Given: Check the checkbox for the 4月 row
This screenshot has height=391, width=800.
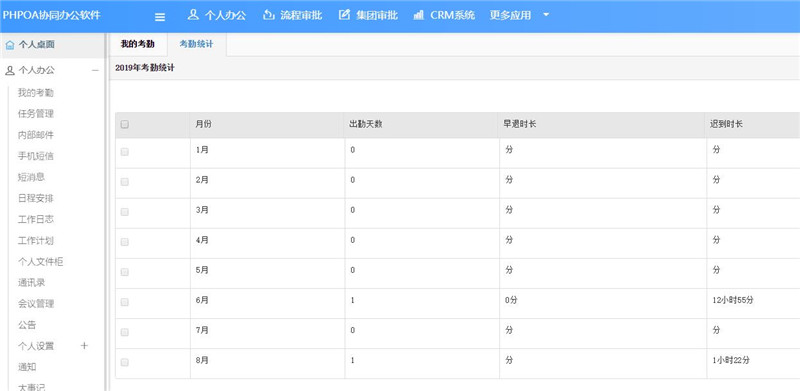Looking at the screenshot, I should pos(124,242).
